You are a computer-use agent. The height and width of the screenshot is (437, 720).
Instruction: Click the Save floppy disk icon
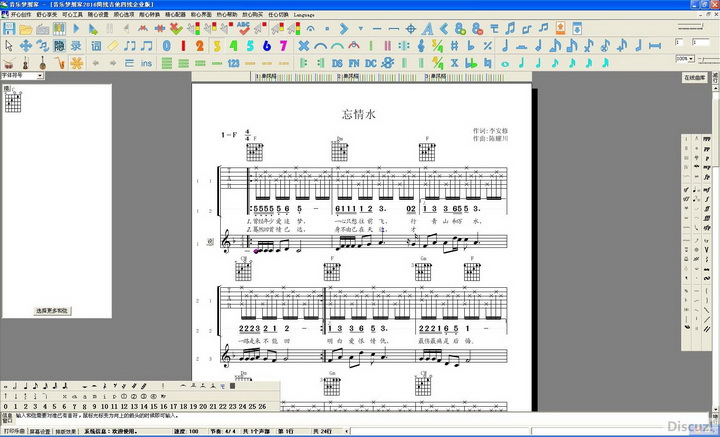pyautogui.click(x=9, y=29)
